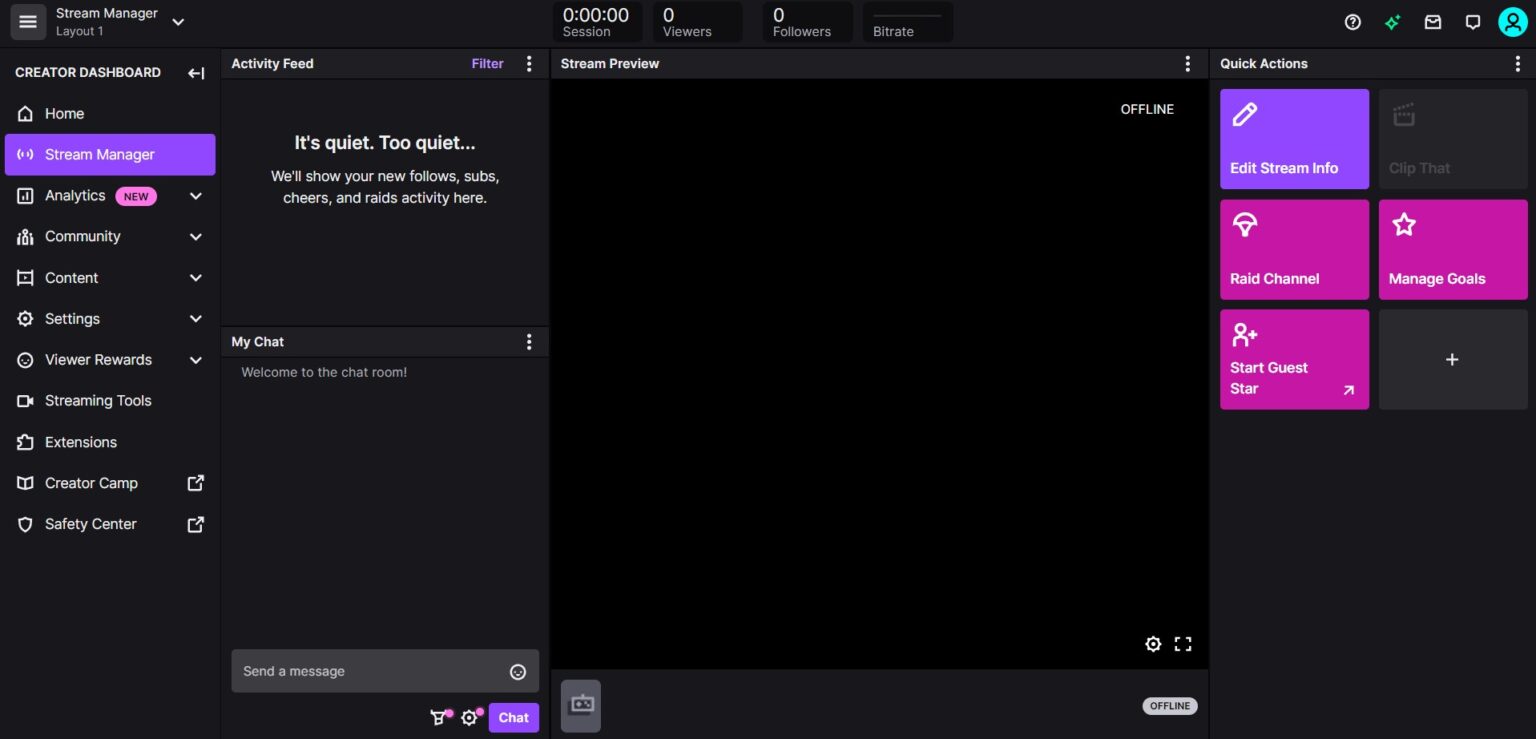The image size is (1536, 739).
Task: Open the Activity Feed options menu
Action: 529,63
